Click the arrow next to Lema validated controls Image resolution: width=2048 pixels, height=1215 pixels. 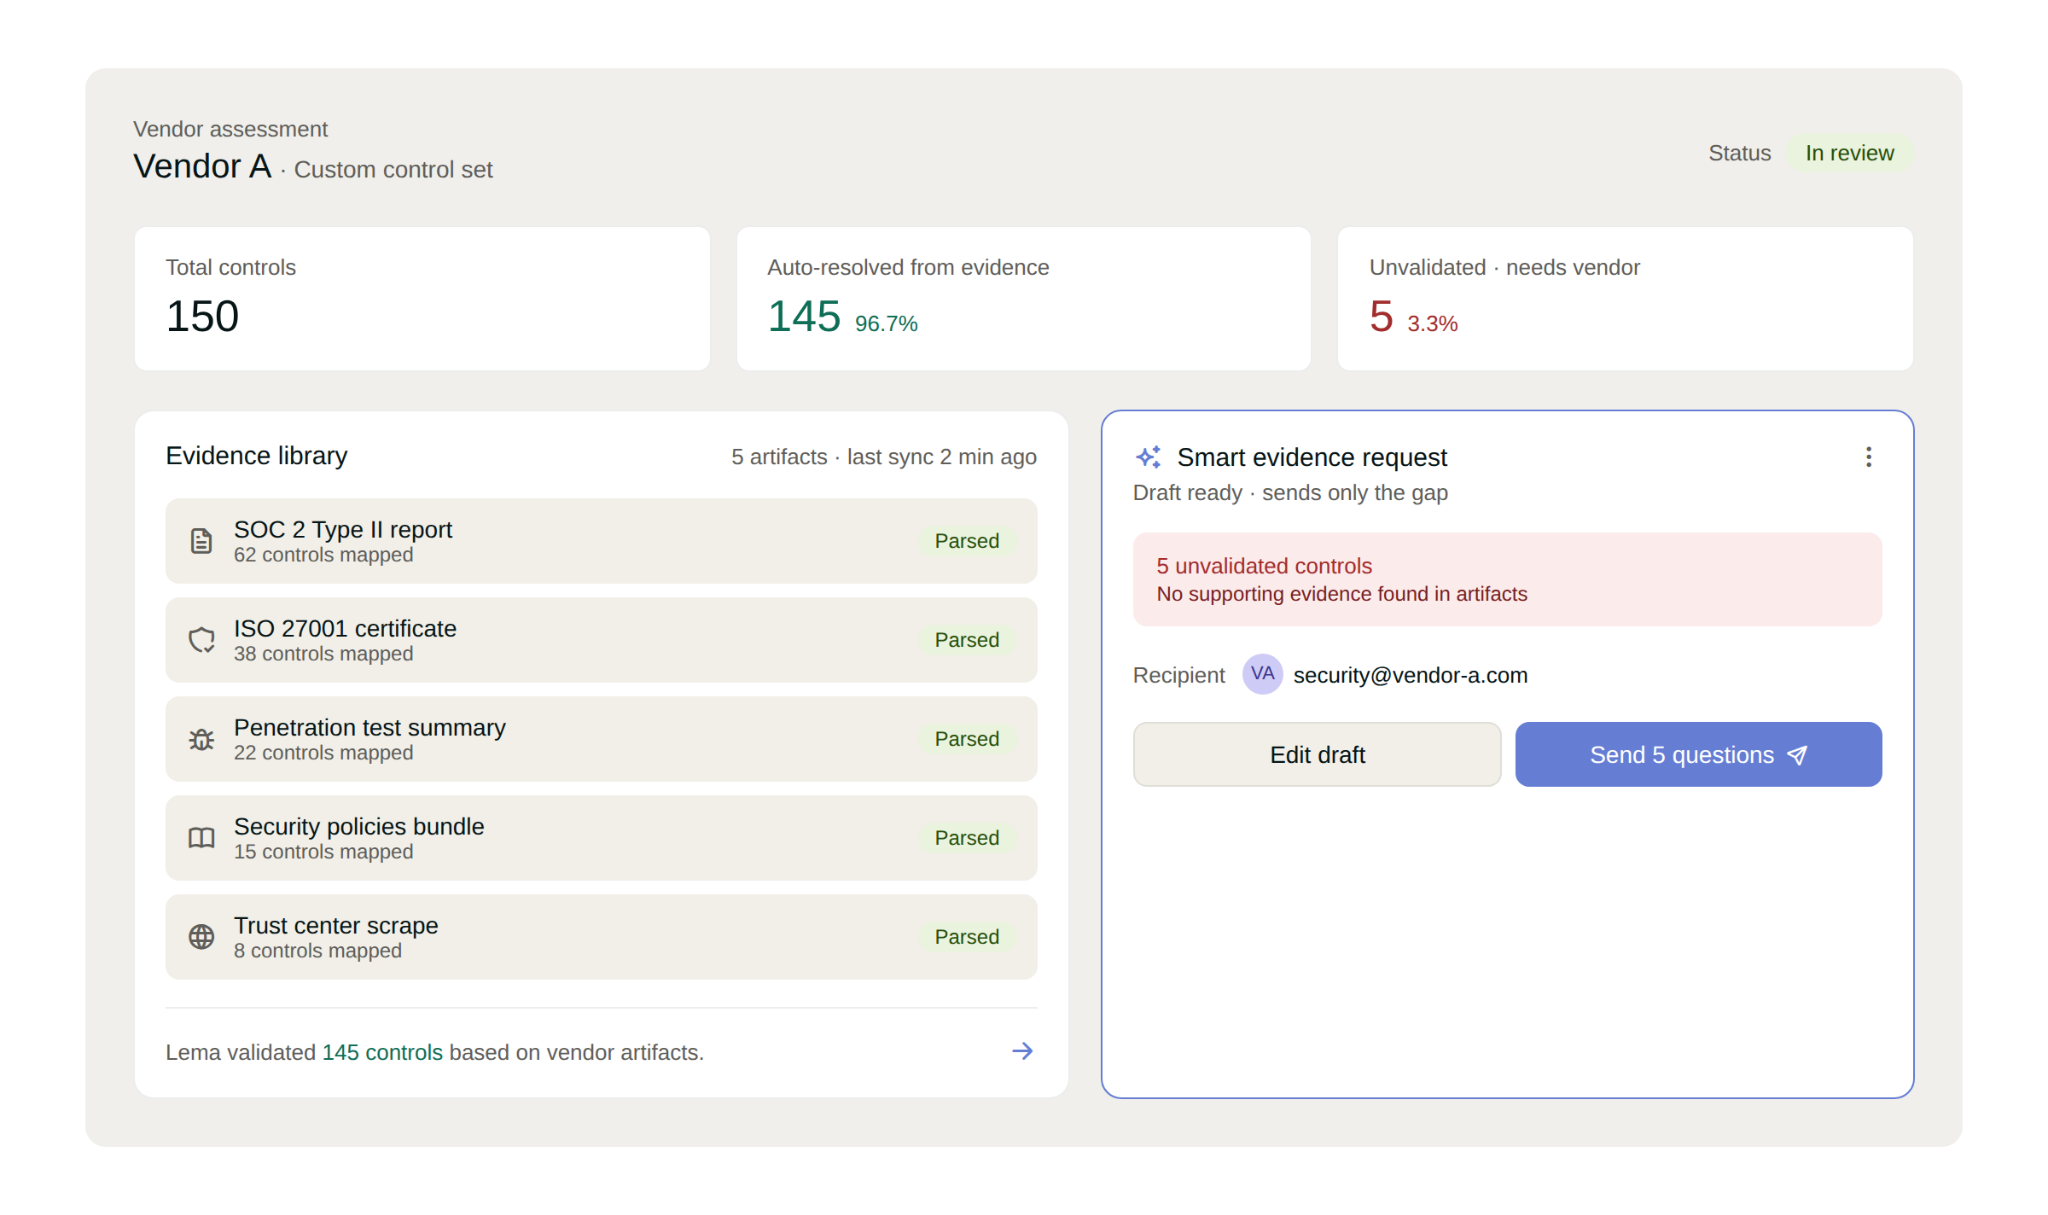point(1022,1051)
